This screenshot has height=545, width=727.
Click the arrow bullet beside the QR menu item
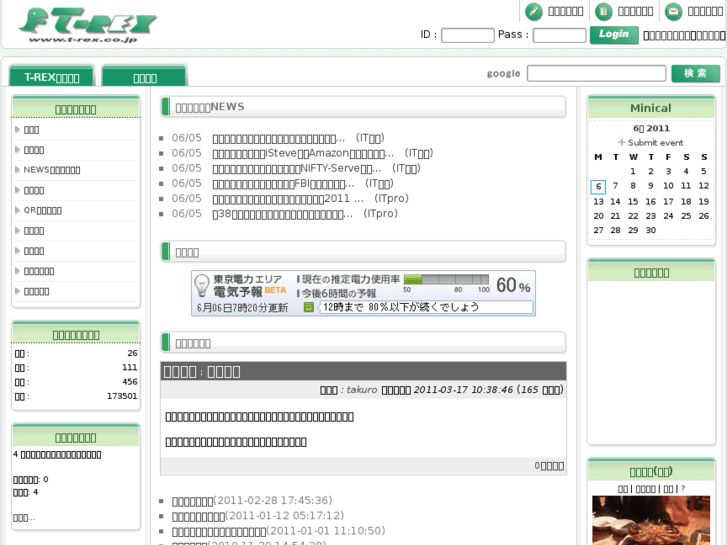tap(17, 210)
